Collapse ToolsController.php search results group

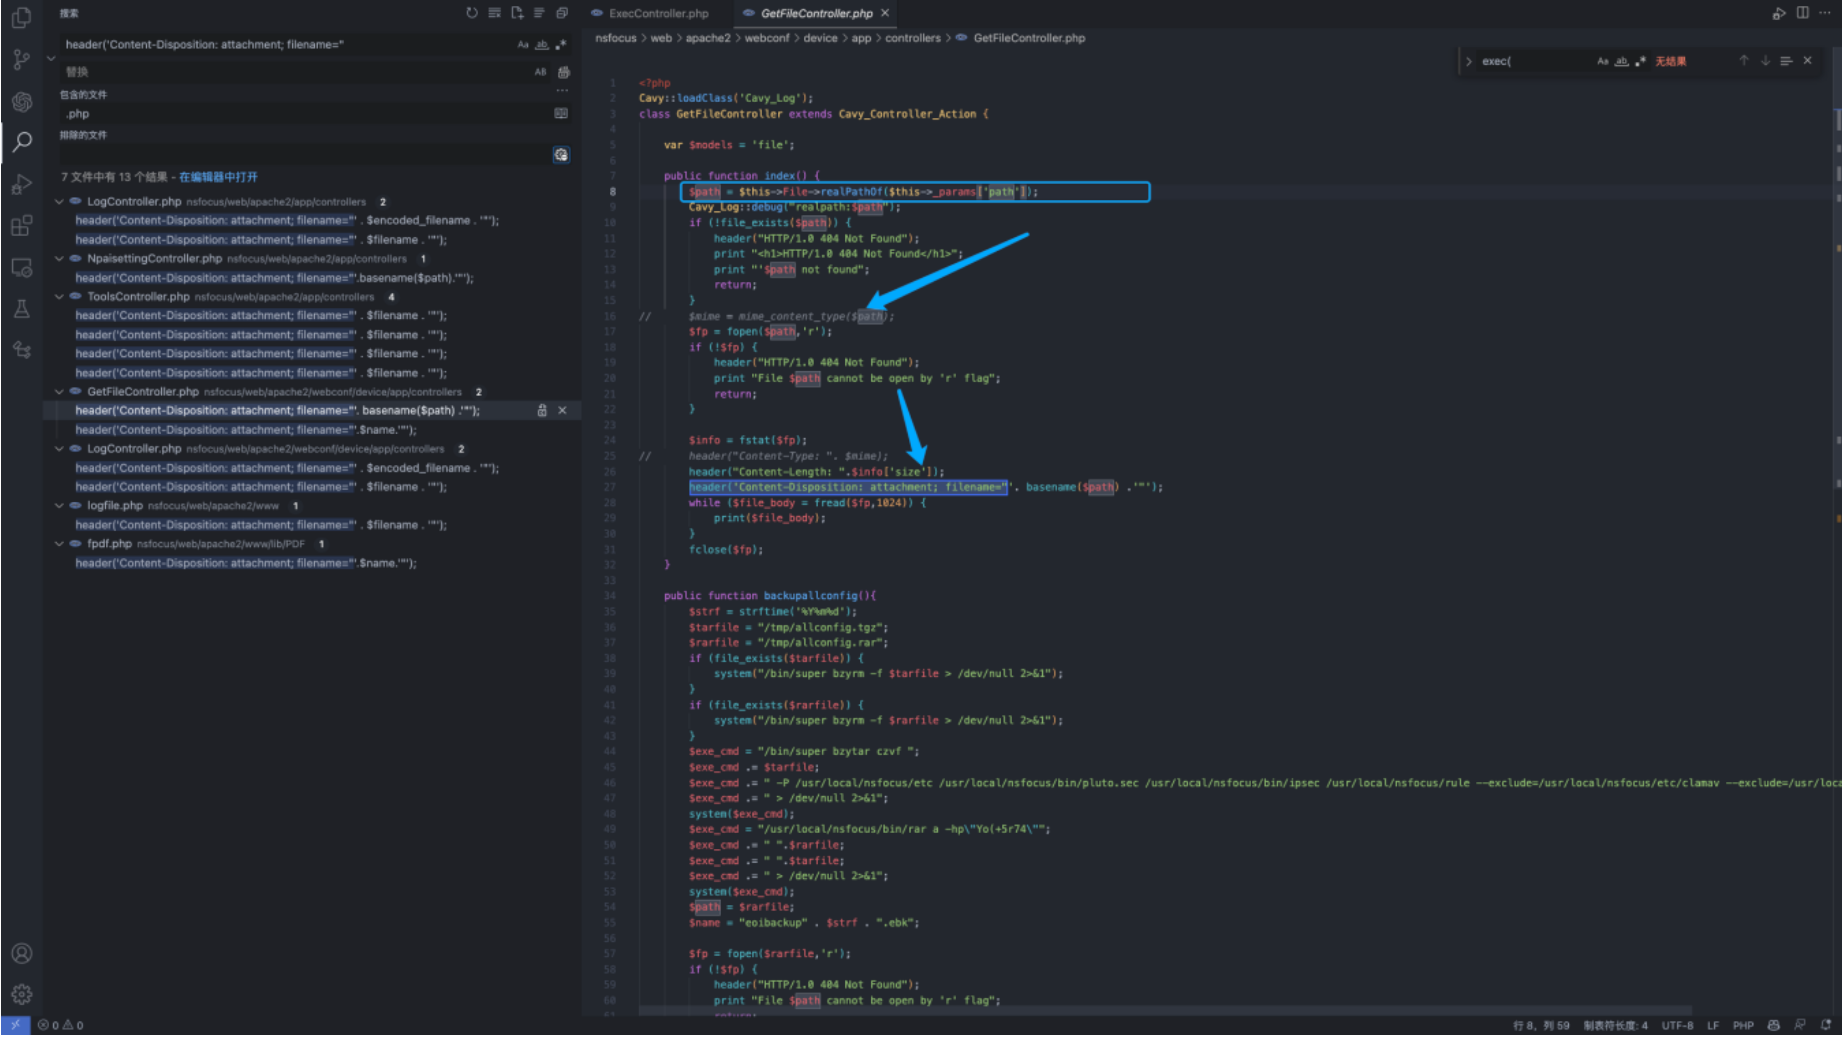click(59, 297)
